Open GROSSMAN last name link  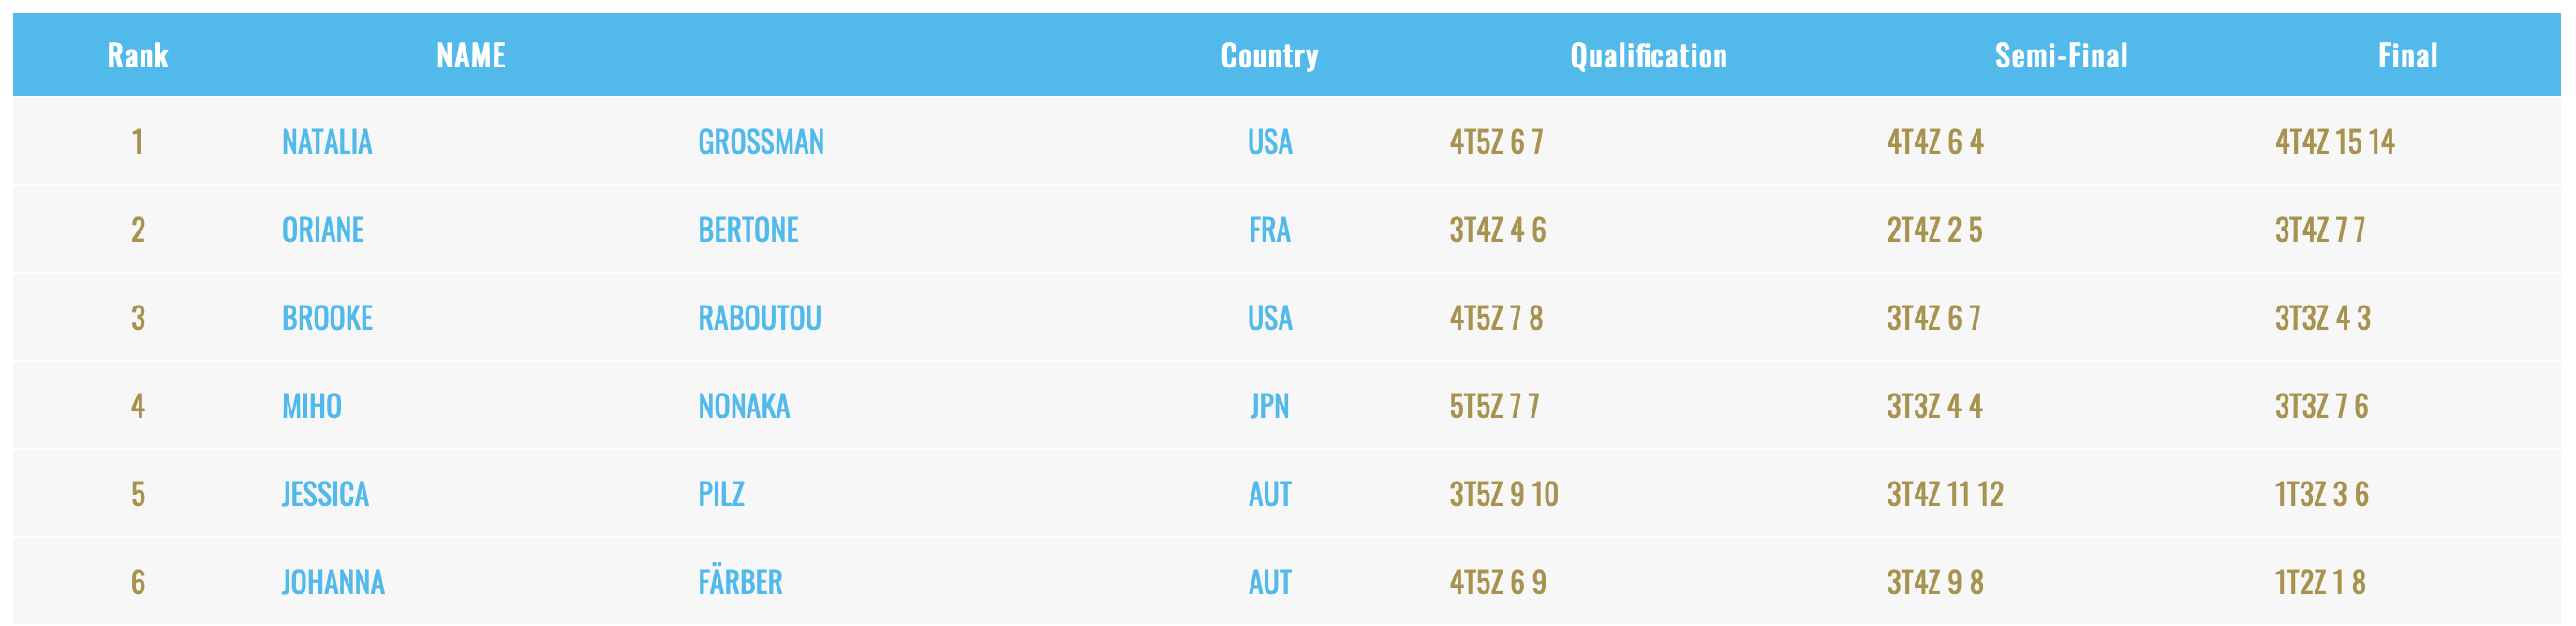761,142
